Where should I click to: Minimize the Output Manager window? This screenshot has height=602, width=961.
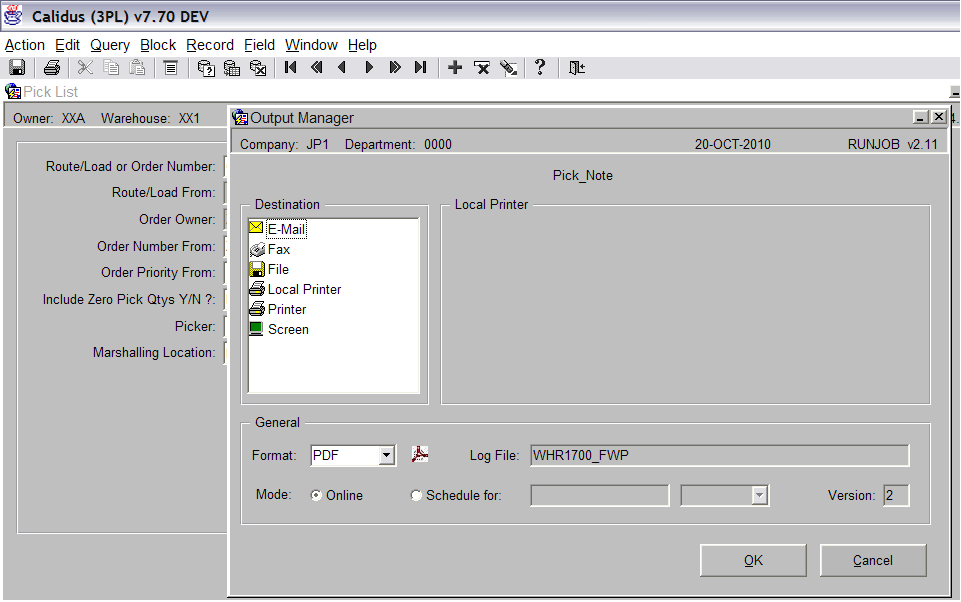tap(920, 117)
